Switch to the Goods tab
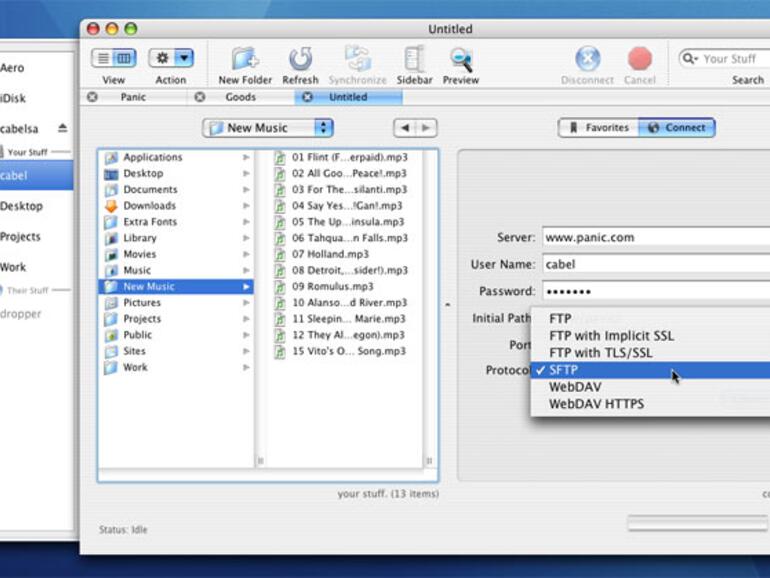 coord(240,97)
